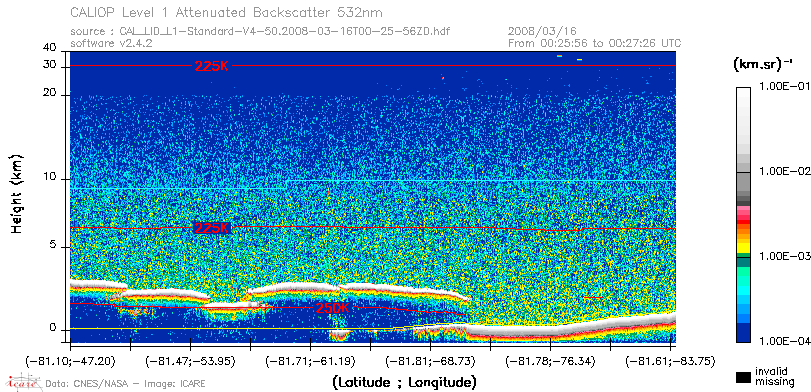Click the 'Height (km)' axis title
Screen dimensions: 811x392
[18, 193]
